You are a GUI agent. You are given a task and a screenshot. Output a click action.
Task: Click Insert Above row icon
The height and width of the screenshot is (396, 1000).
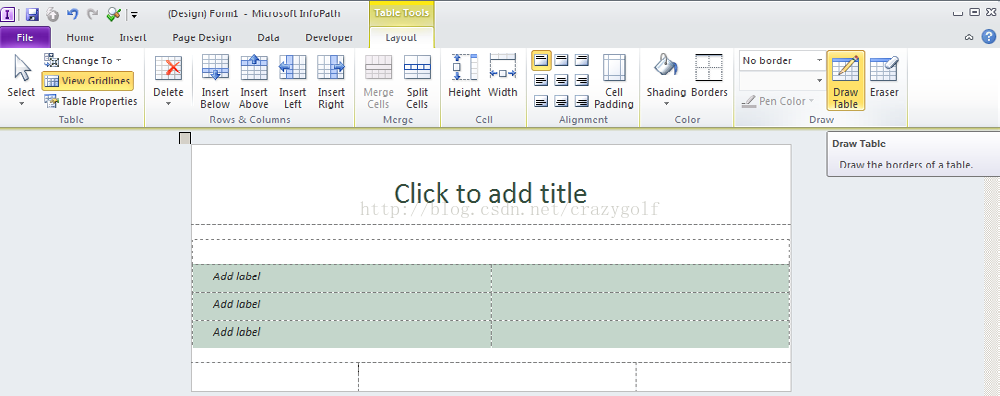click(254, 68)
